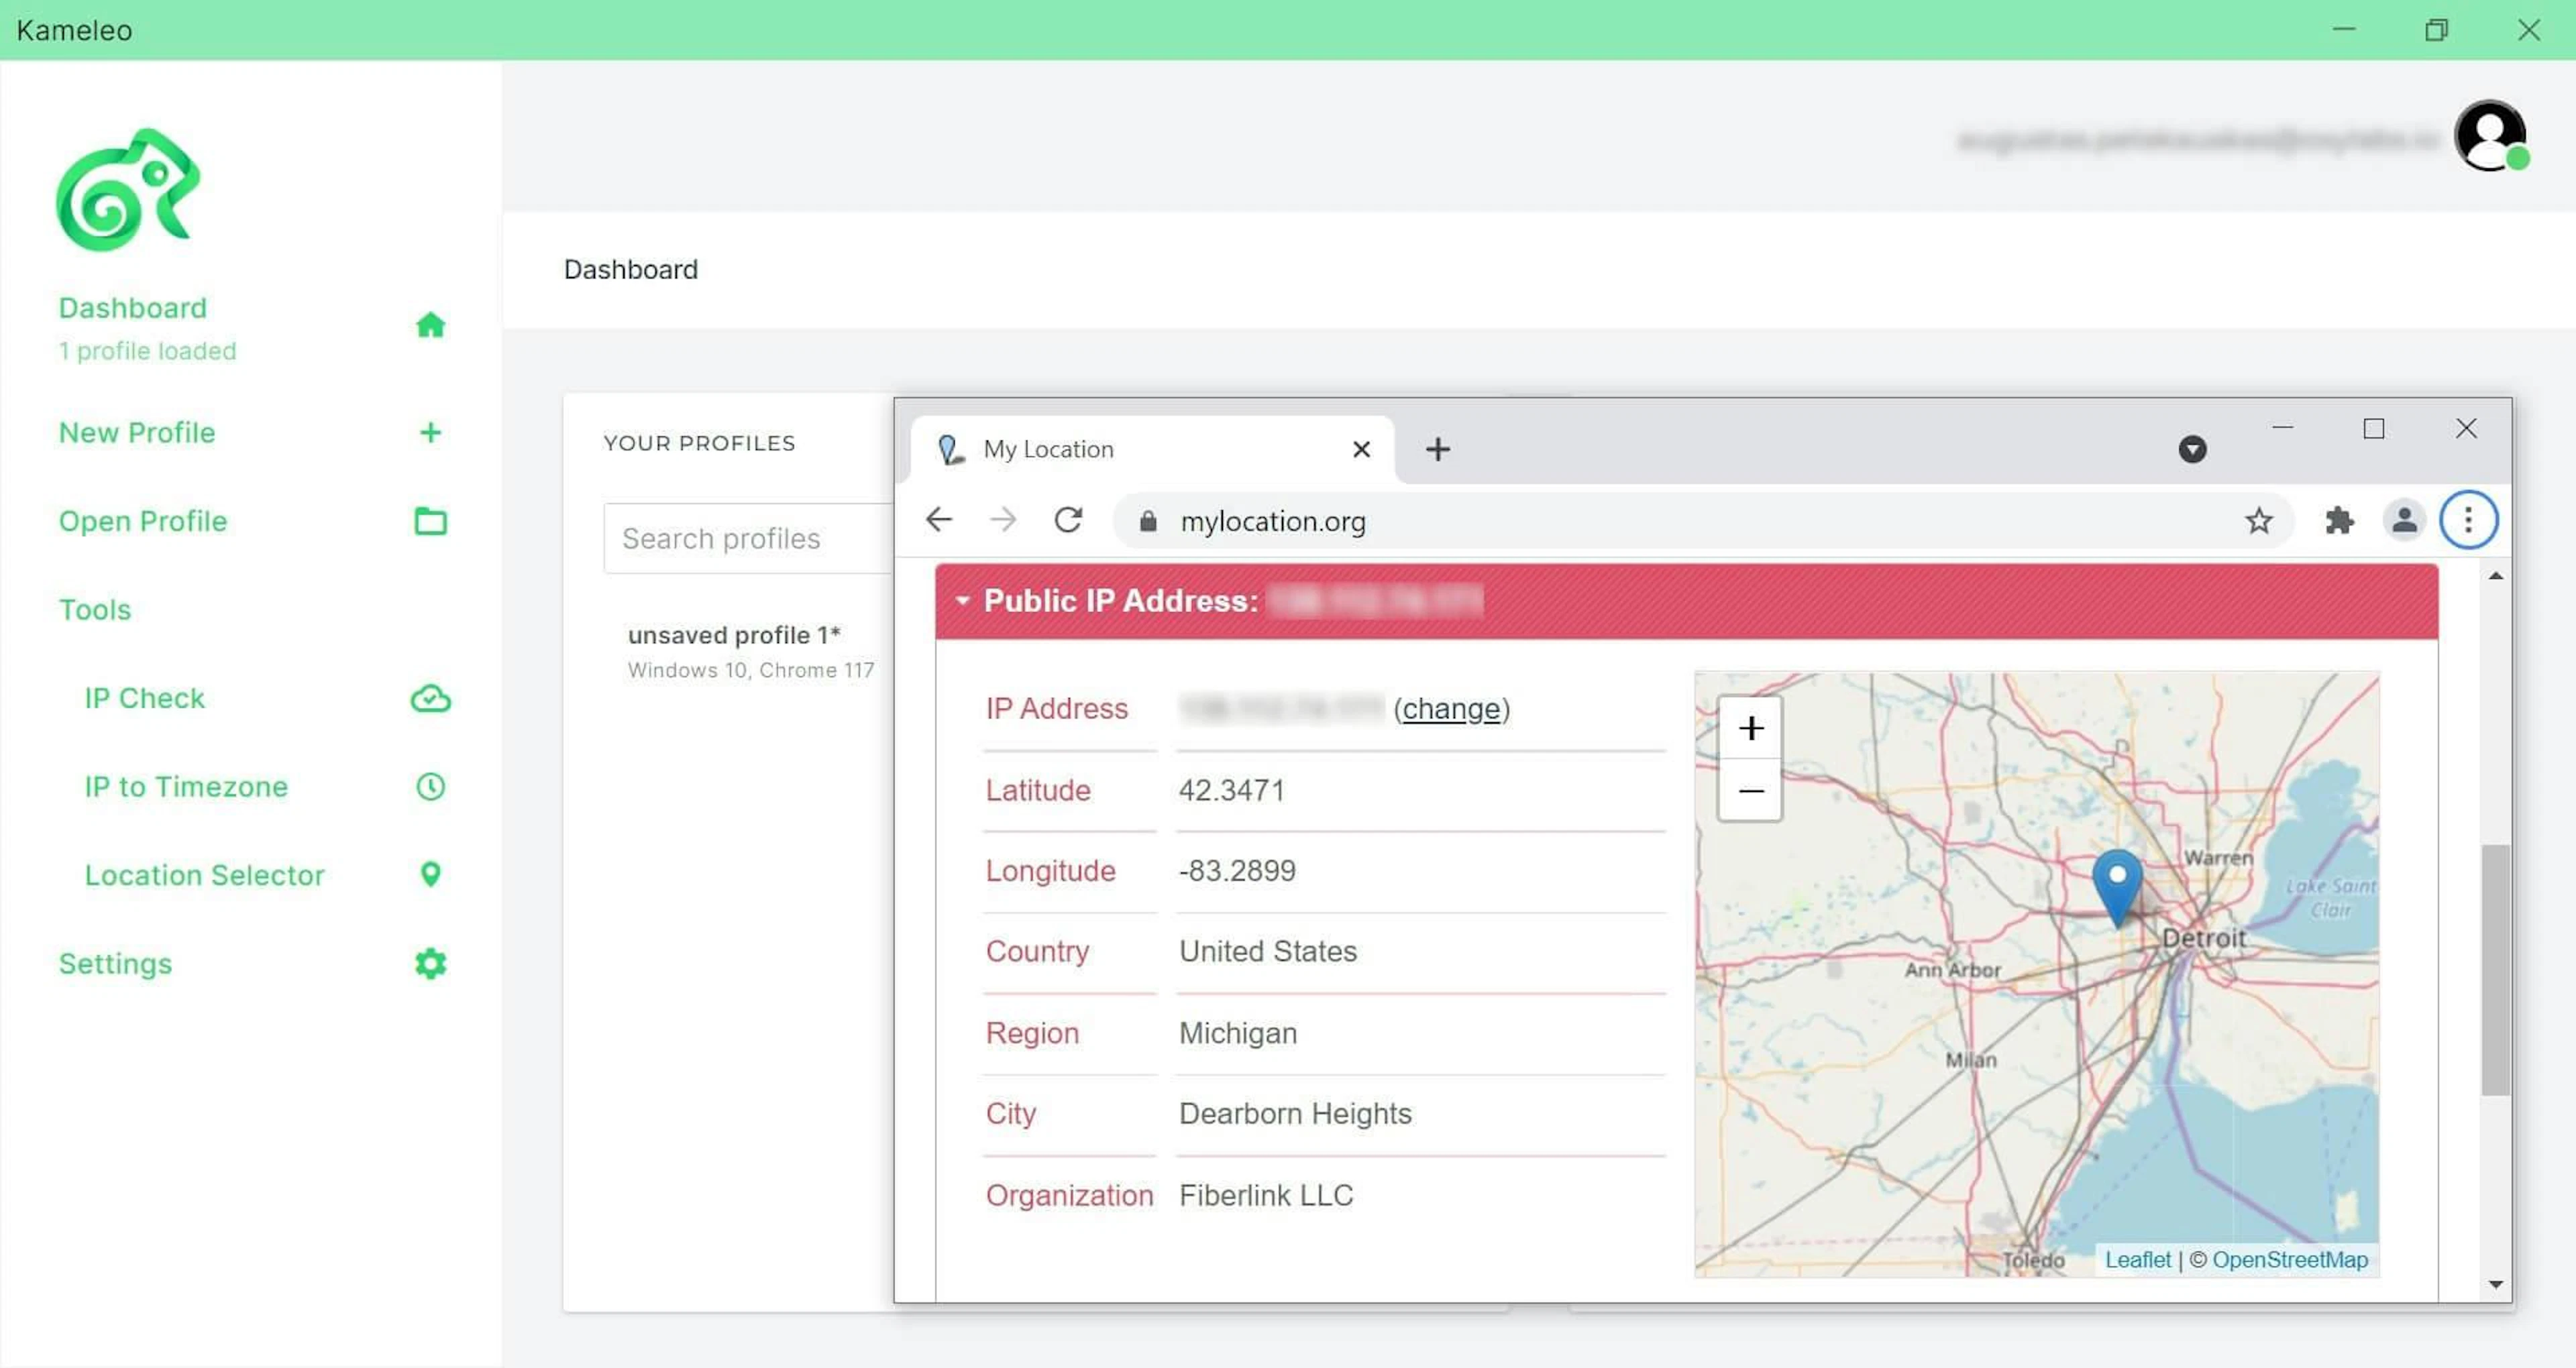
Task: Click the Country value United States
Action: coord(1268,951)
